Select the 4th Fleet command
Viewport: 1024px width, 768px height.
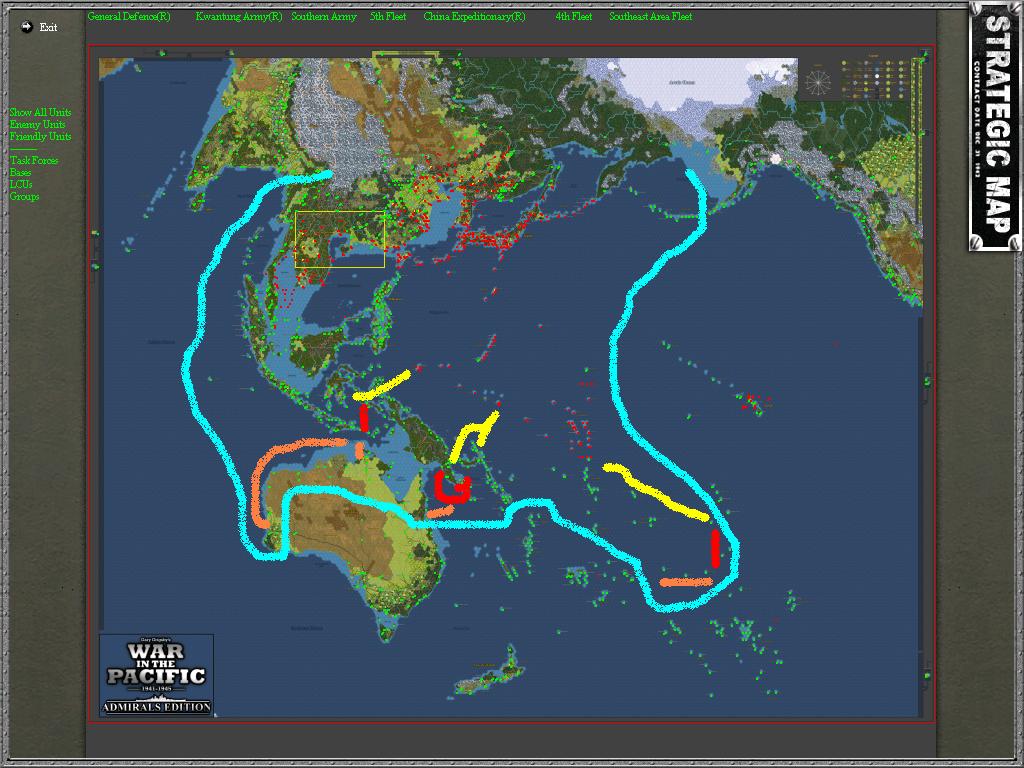[x=573, y=16]
